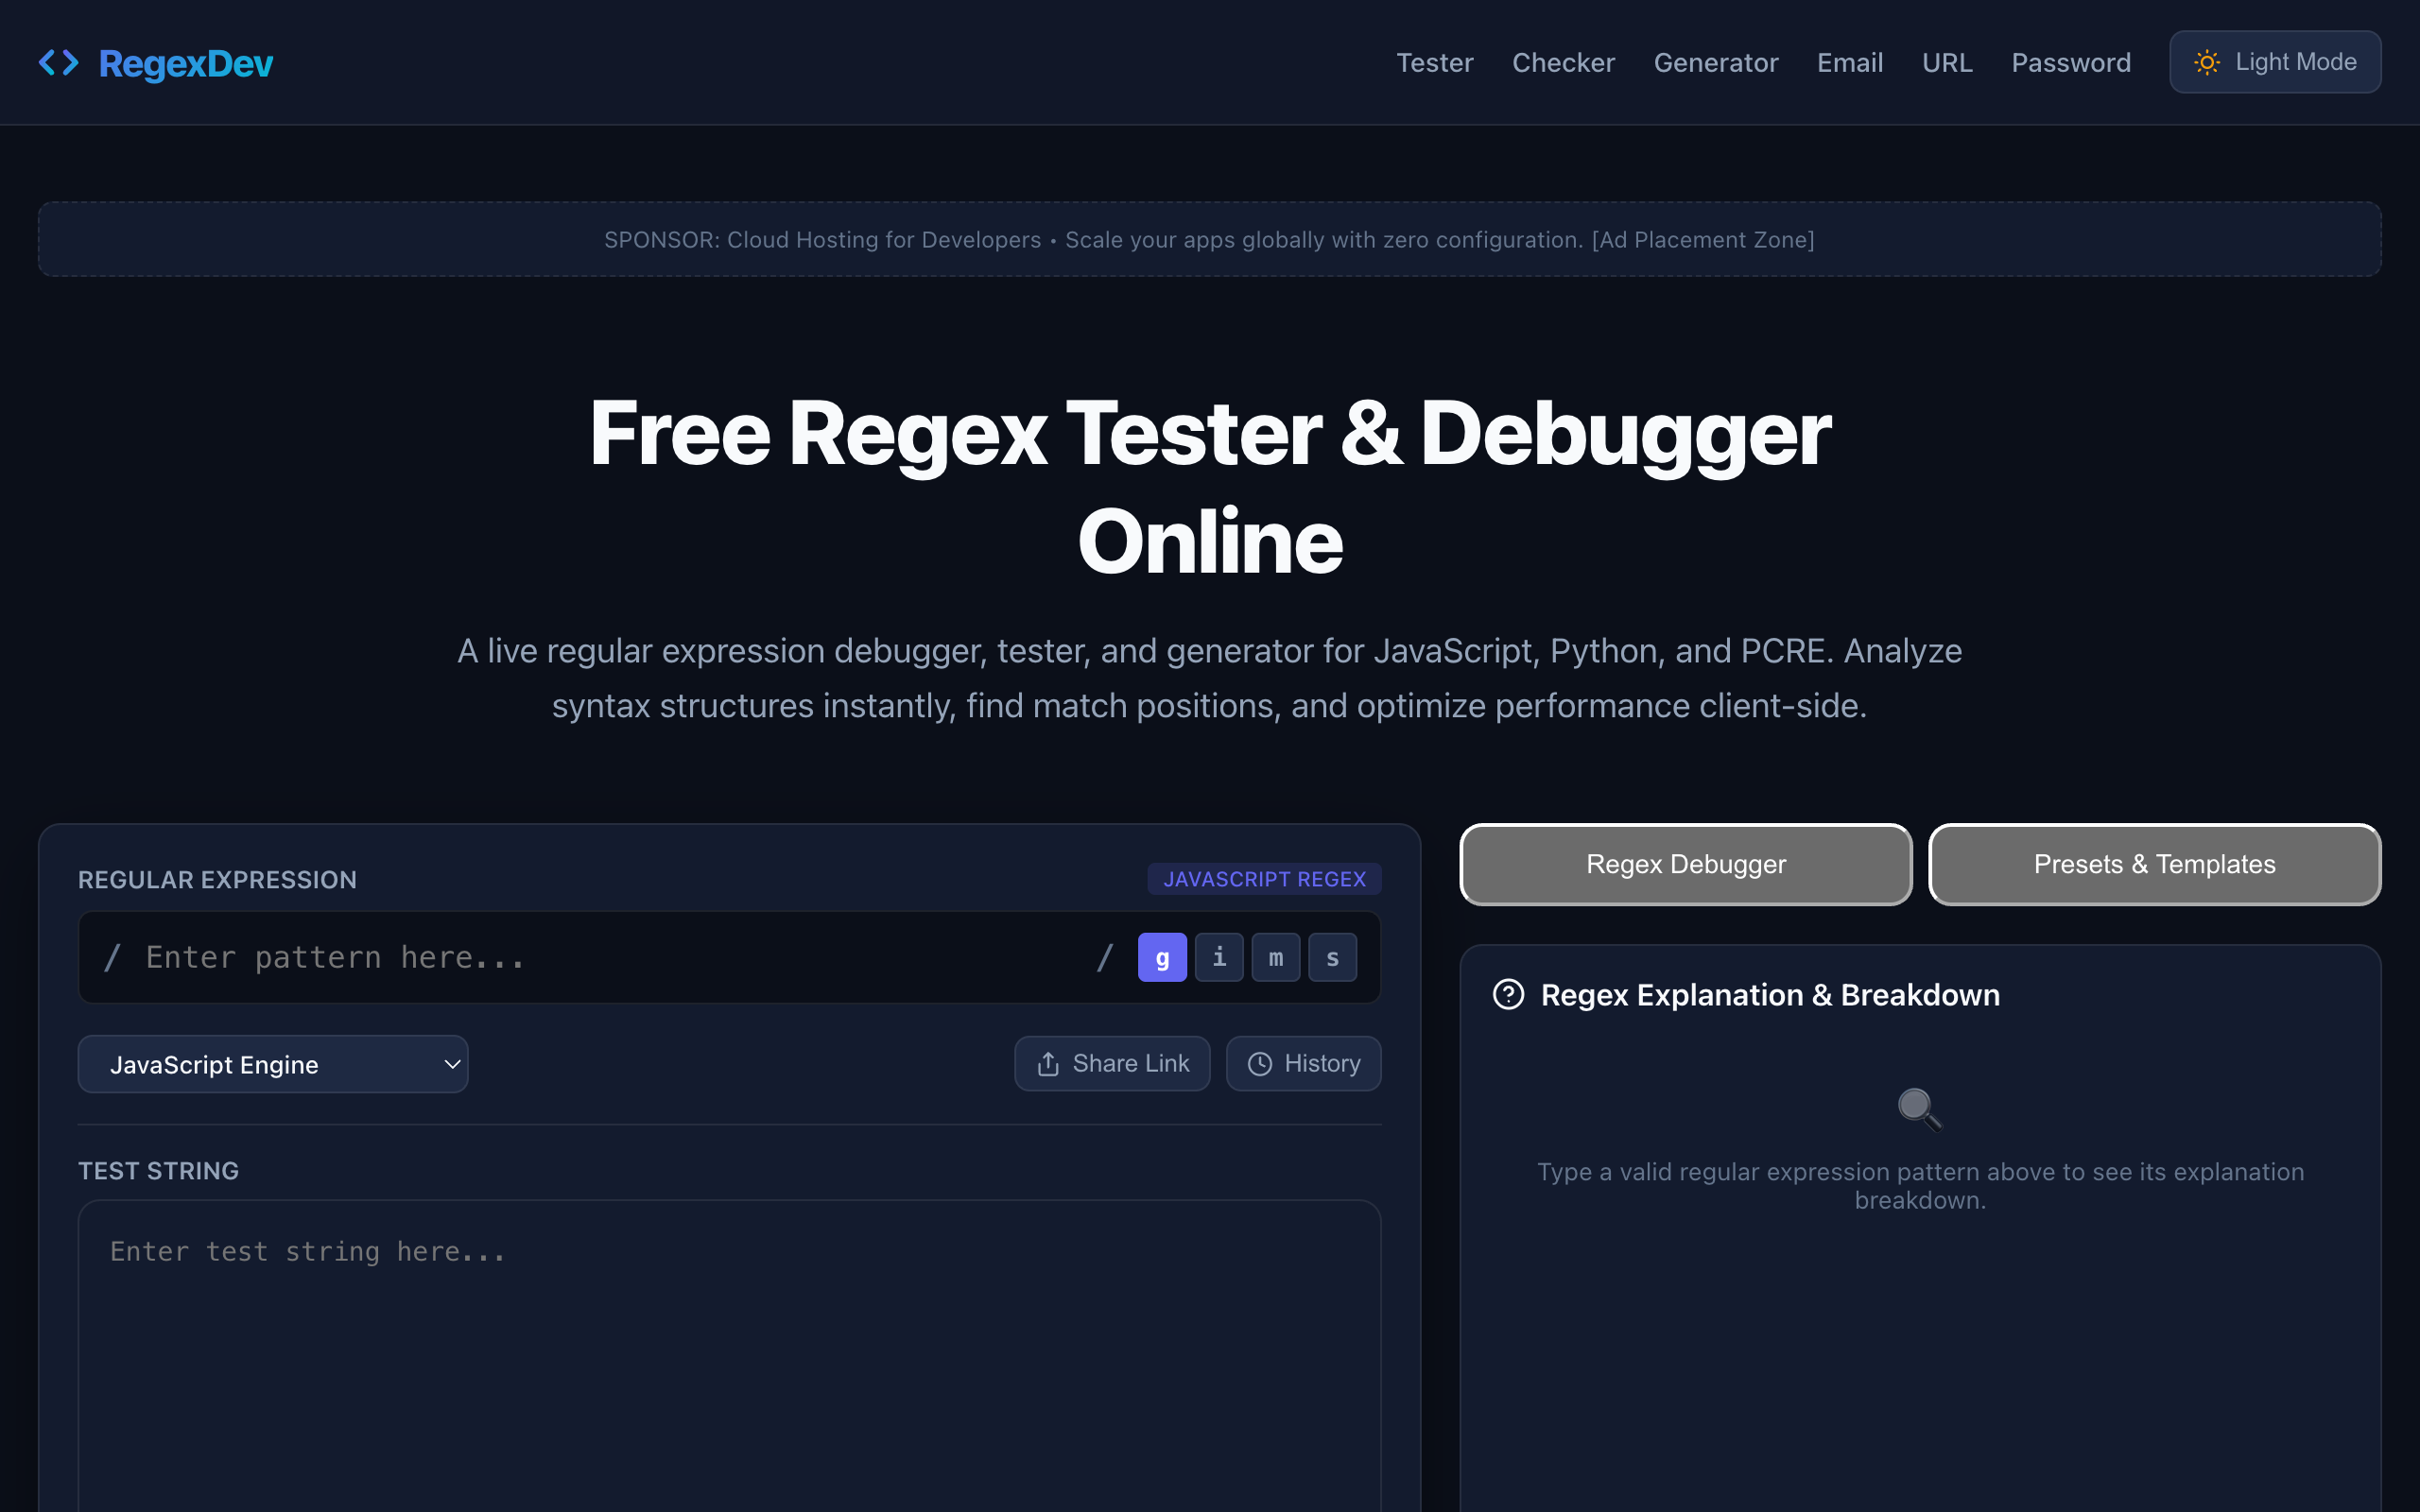Go to the Tester nav item

click(x=1434, y=62)
